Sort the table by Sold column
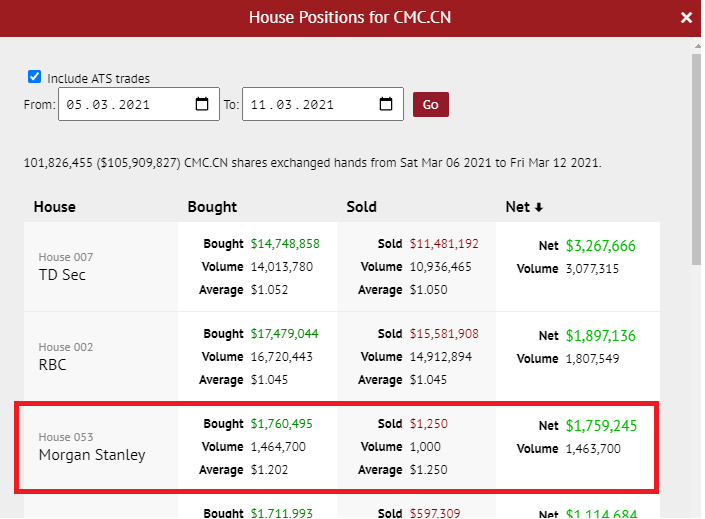Image resolution: width=705 pixels, height=519 pixels. 361,207
